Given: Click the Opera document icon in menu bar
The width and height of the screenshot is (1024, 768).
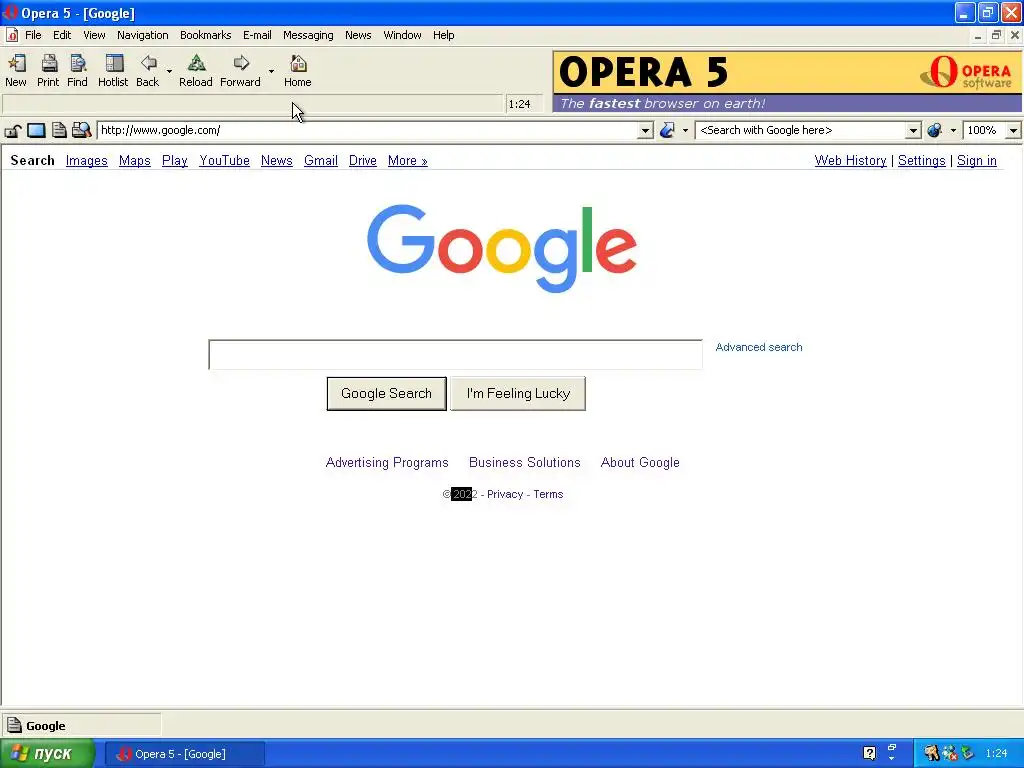Looking at the screenshot, I should (x=12, y=35).
